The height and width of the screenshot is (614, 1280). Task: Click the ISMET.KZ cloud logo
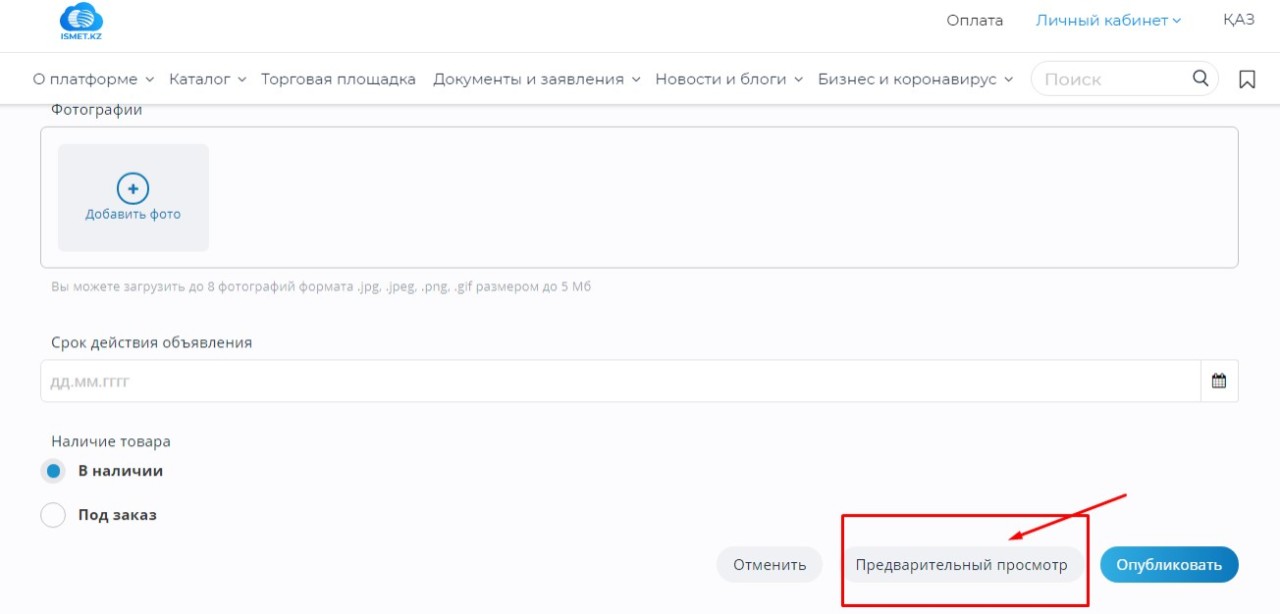pos(81,22)
